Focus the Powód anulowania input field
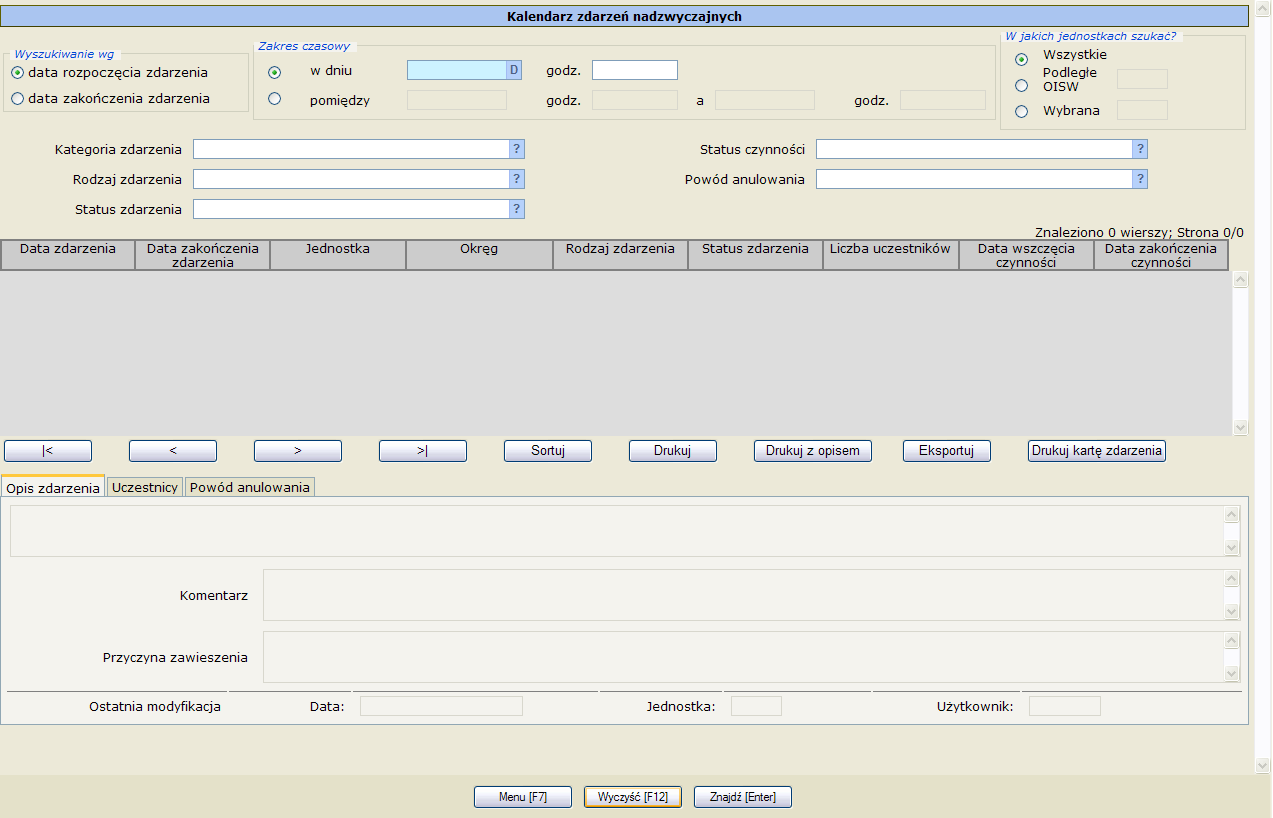 click(974, 179)
